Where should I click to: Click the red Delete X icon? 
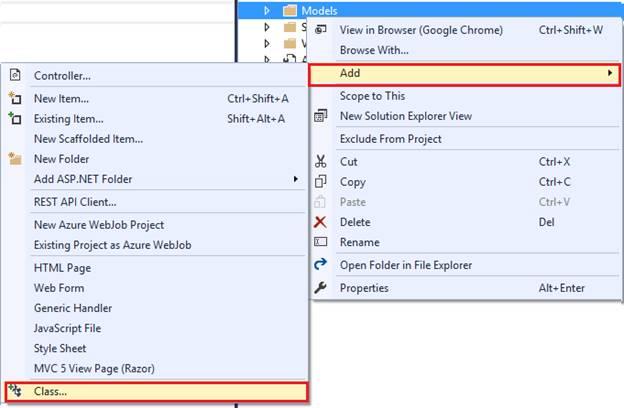coord(321,222)
